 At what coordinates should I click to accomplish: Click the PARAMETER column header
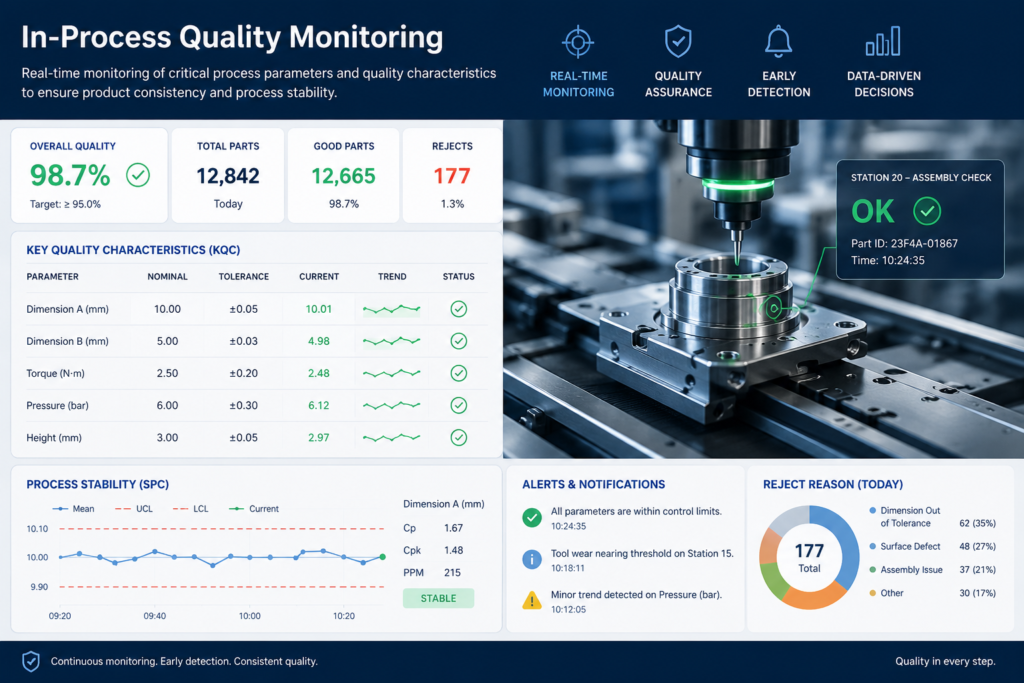52,277
